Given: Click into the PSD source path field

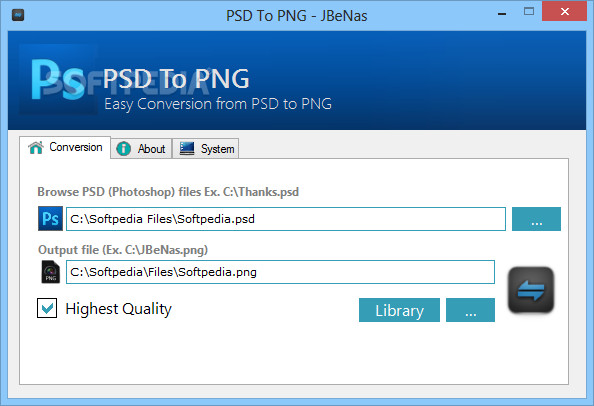Looking at the screenshot, I should [286, 219].
